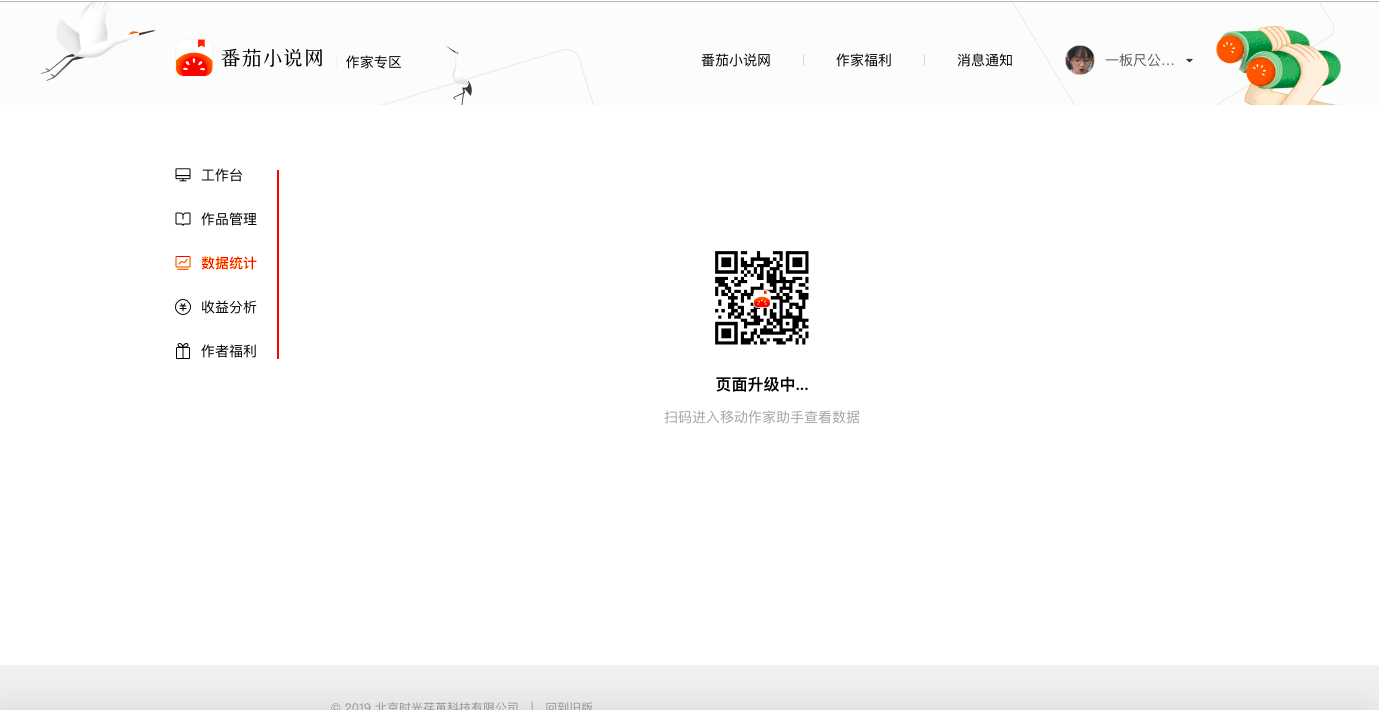Open 作者福利 in the sidebar
The image size is (1379, 710).
(x=229, y=351)
